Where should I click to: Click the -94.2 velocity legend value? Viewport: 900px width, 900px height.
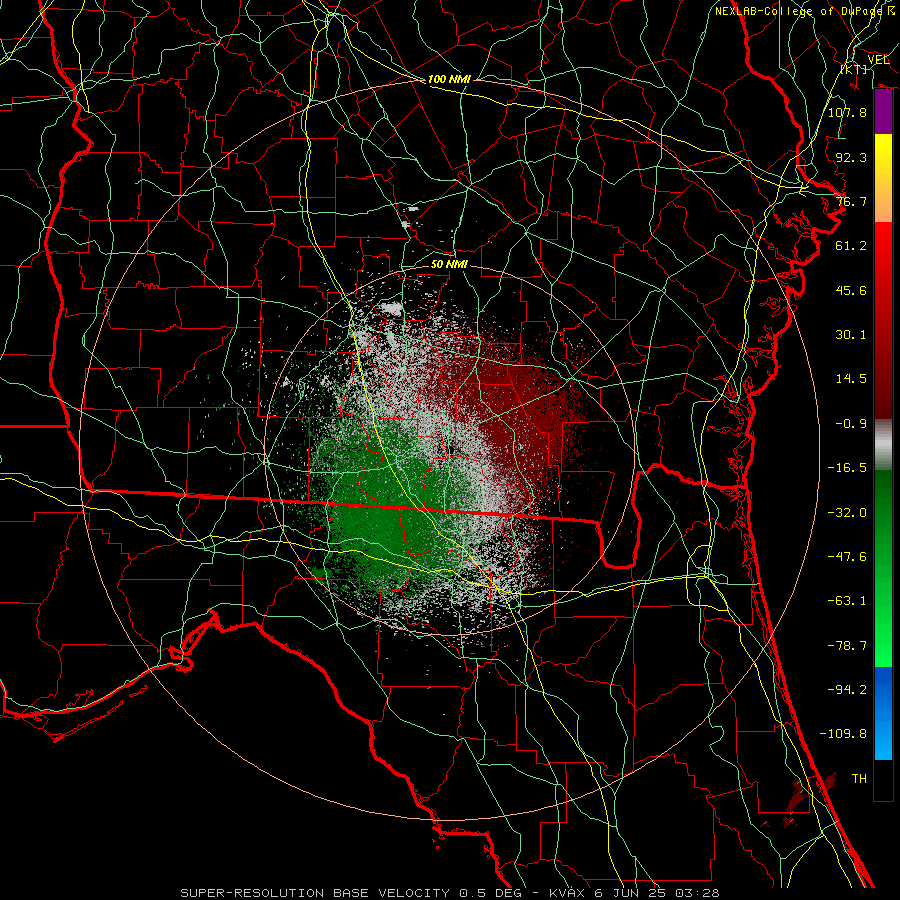tap(847, 689)
